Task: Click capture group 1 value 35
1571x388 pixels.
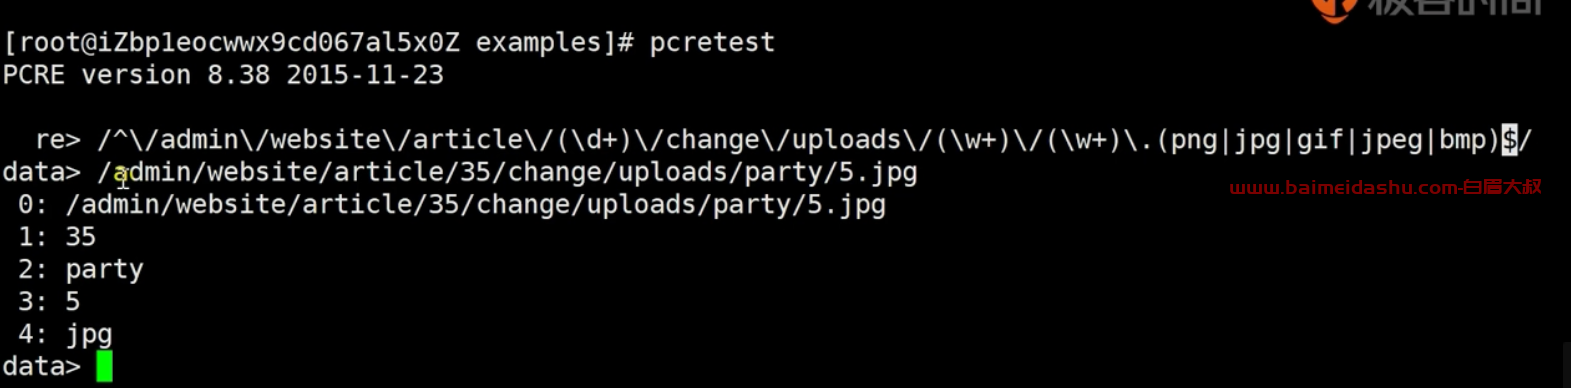Action: pos(80,237)
